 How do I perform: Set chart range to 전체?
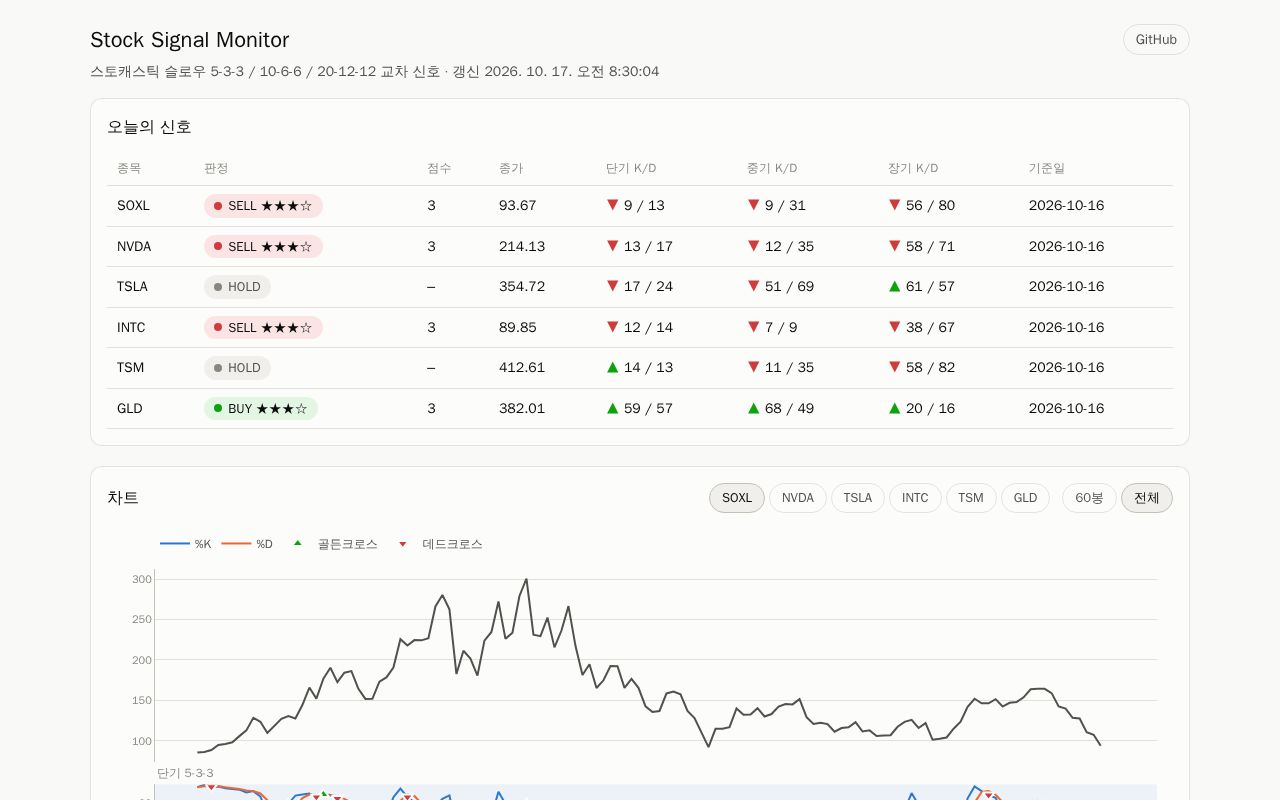tap(1147, 498)
